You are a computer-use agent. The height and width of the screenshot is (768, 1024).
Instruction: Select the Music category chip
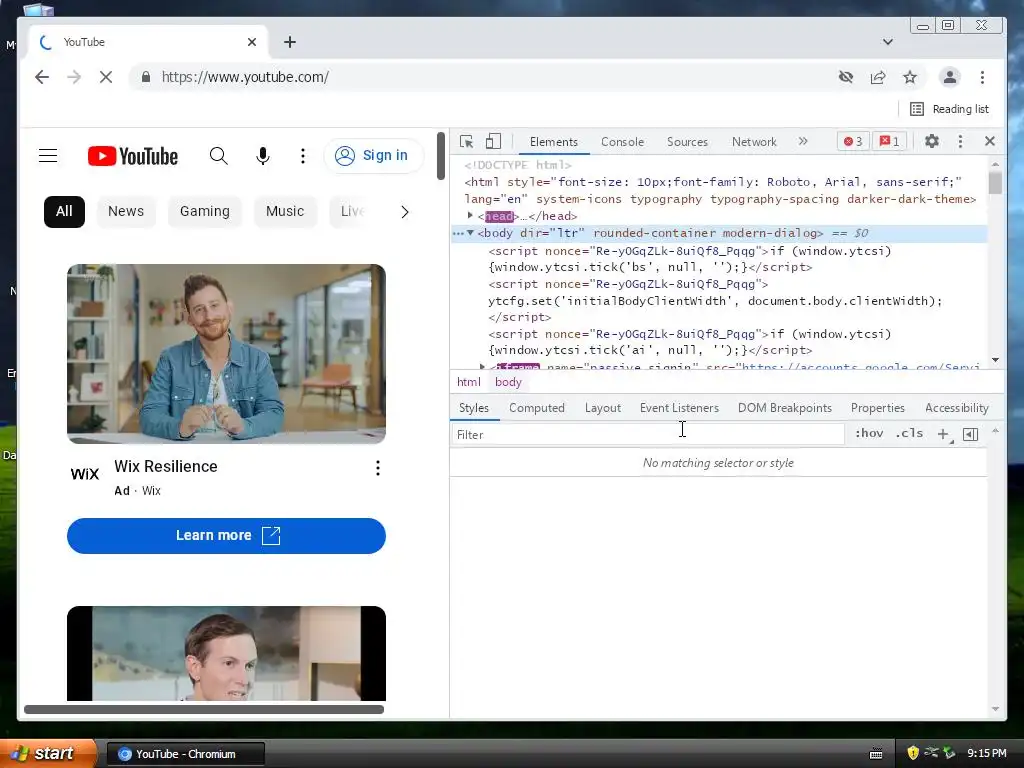(285, 212)
